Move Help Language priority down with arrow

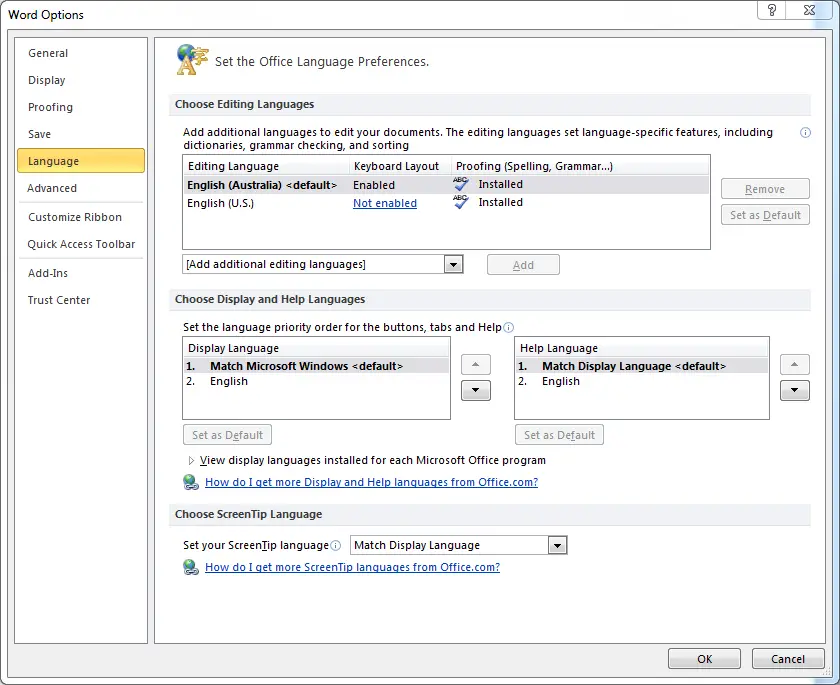pos(794,390)
